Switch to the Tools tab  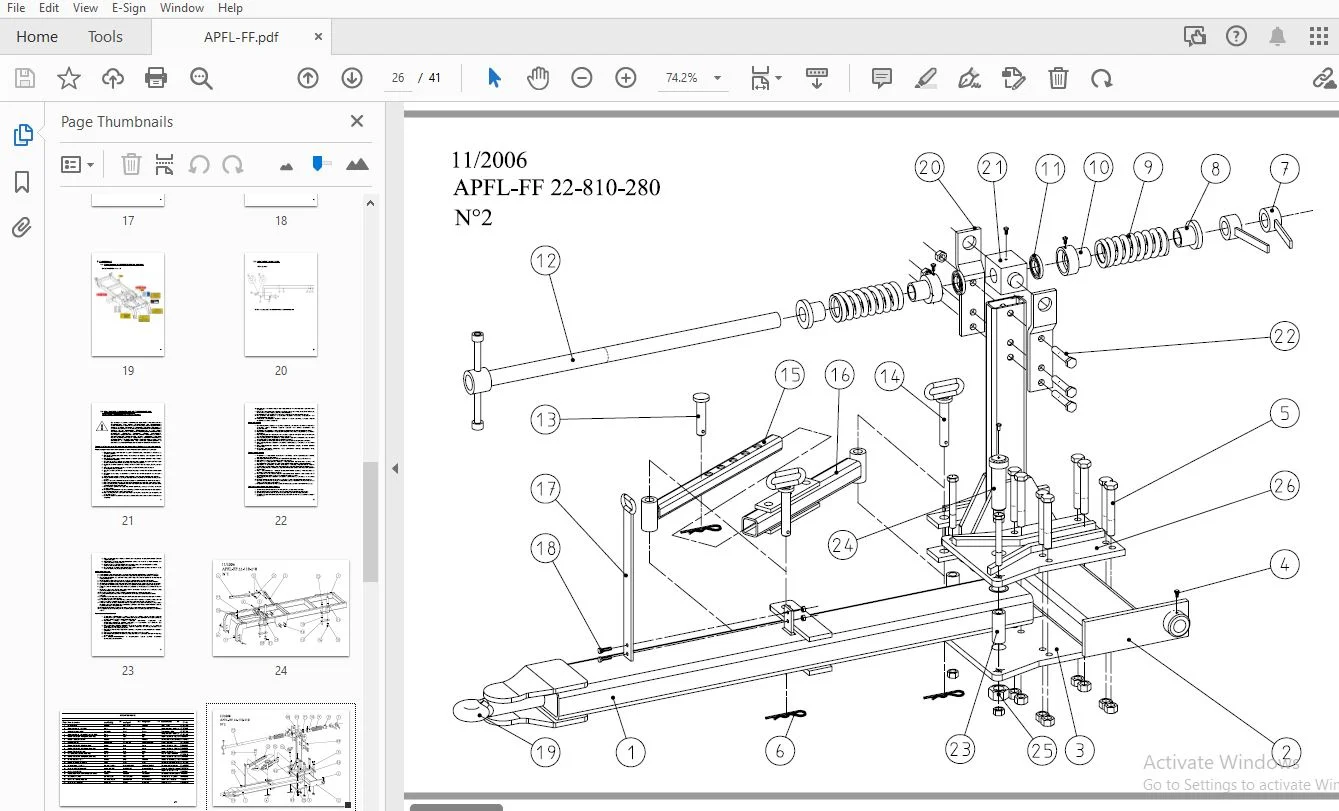pos(105,37)
